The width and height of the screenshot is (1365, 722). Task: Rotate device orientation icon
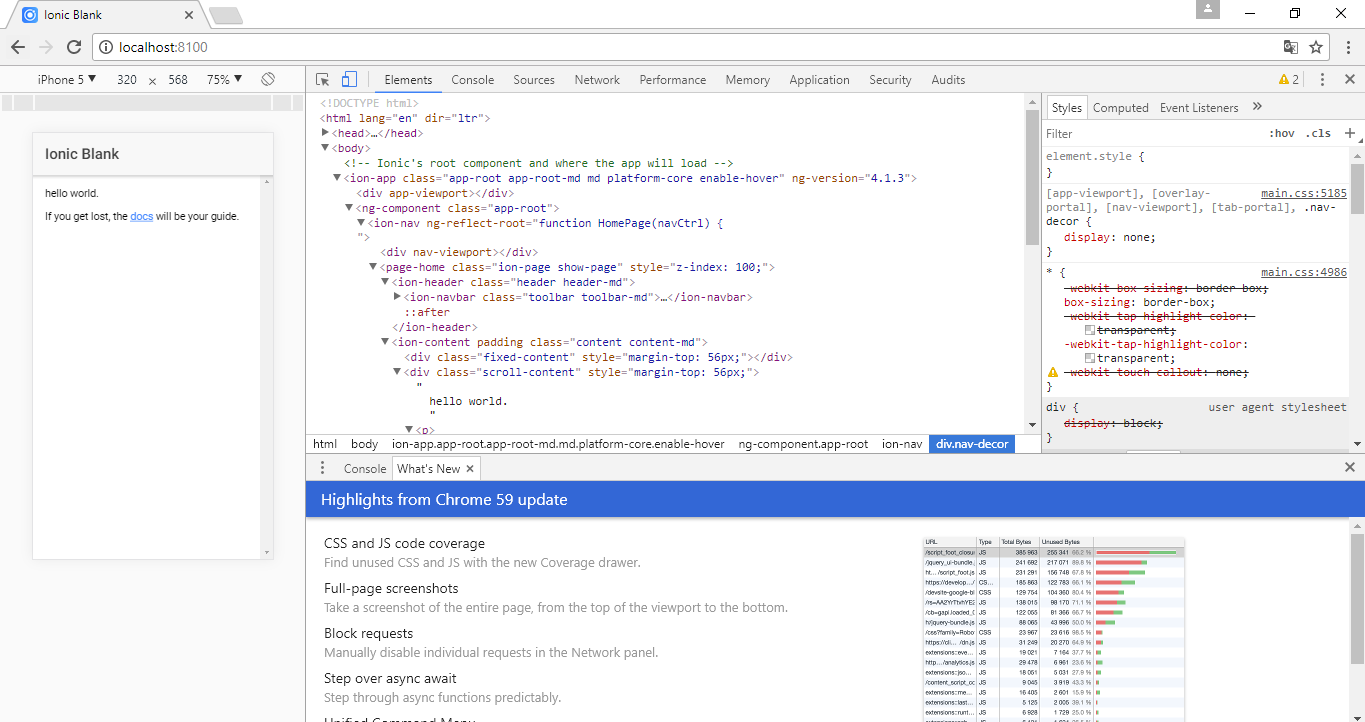(268, 79)
